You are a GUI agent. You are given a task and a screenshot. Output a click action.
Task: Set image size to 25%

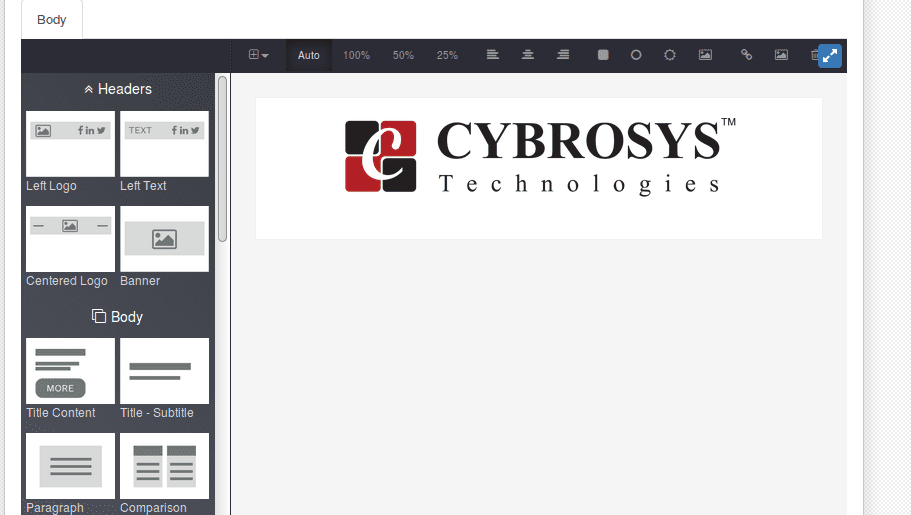[x=447, y=55]
